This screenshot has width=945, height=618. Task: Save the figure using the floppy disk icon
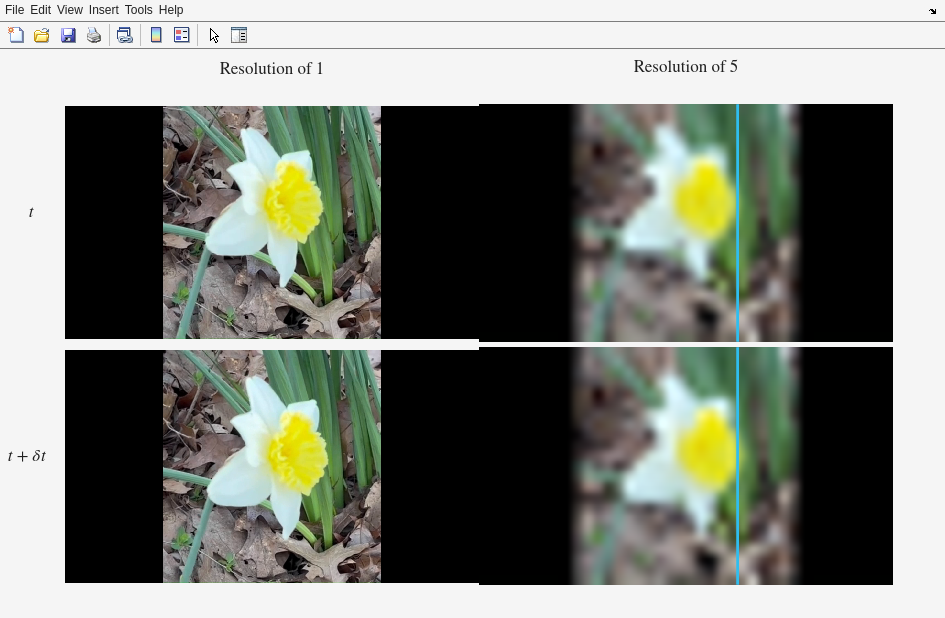pyautogui.click(x=68, y=35)
